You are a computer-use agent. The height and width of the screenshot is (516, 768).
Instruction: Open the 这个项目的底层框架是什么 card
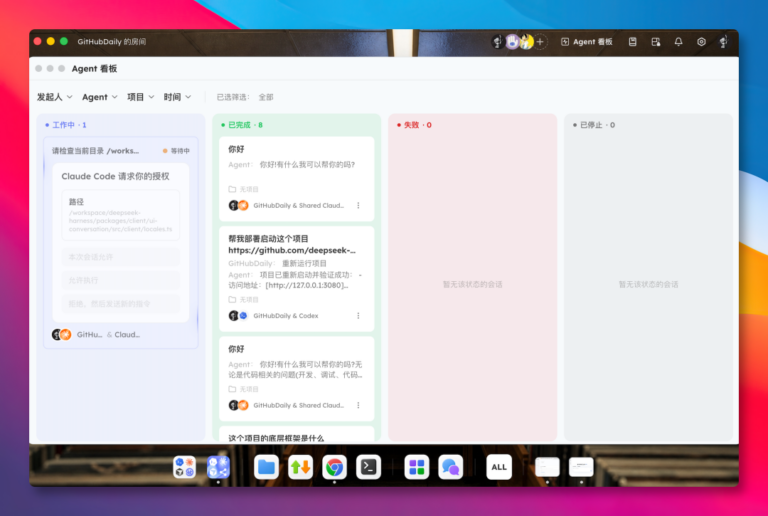[297, 435]
